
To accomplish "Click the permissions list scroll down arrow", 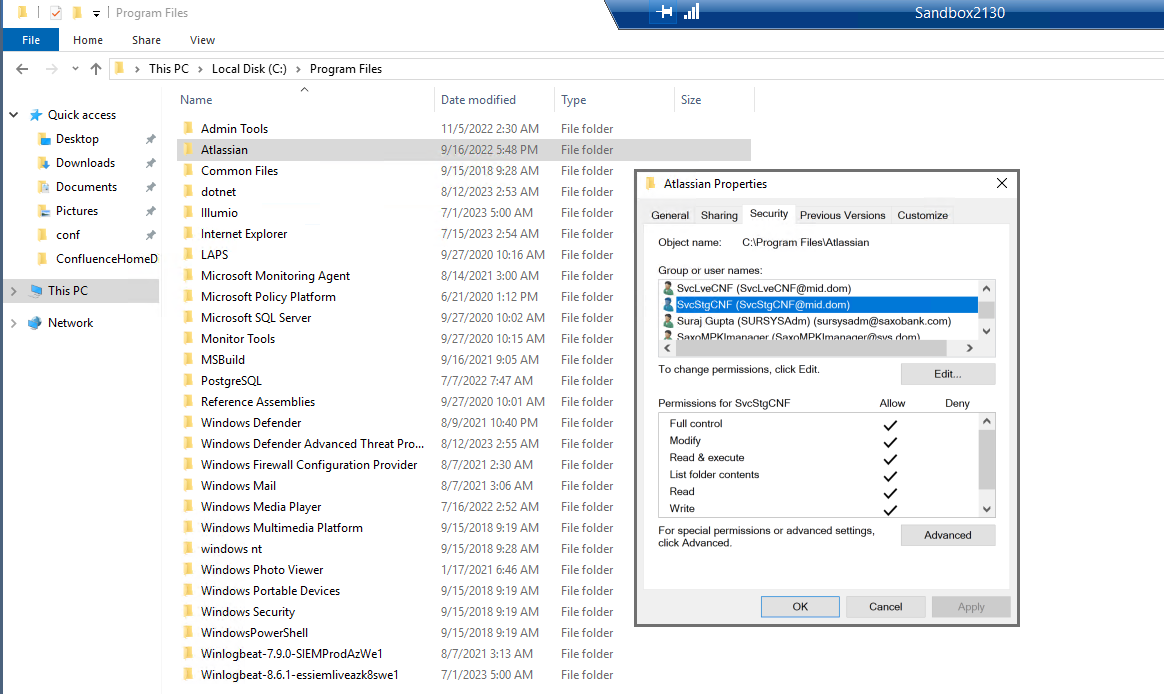I will click(x=987, y=509).
